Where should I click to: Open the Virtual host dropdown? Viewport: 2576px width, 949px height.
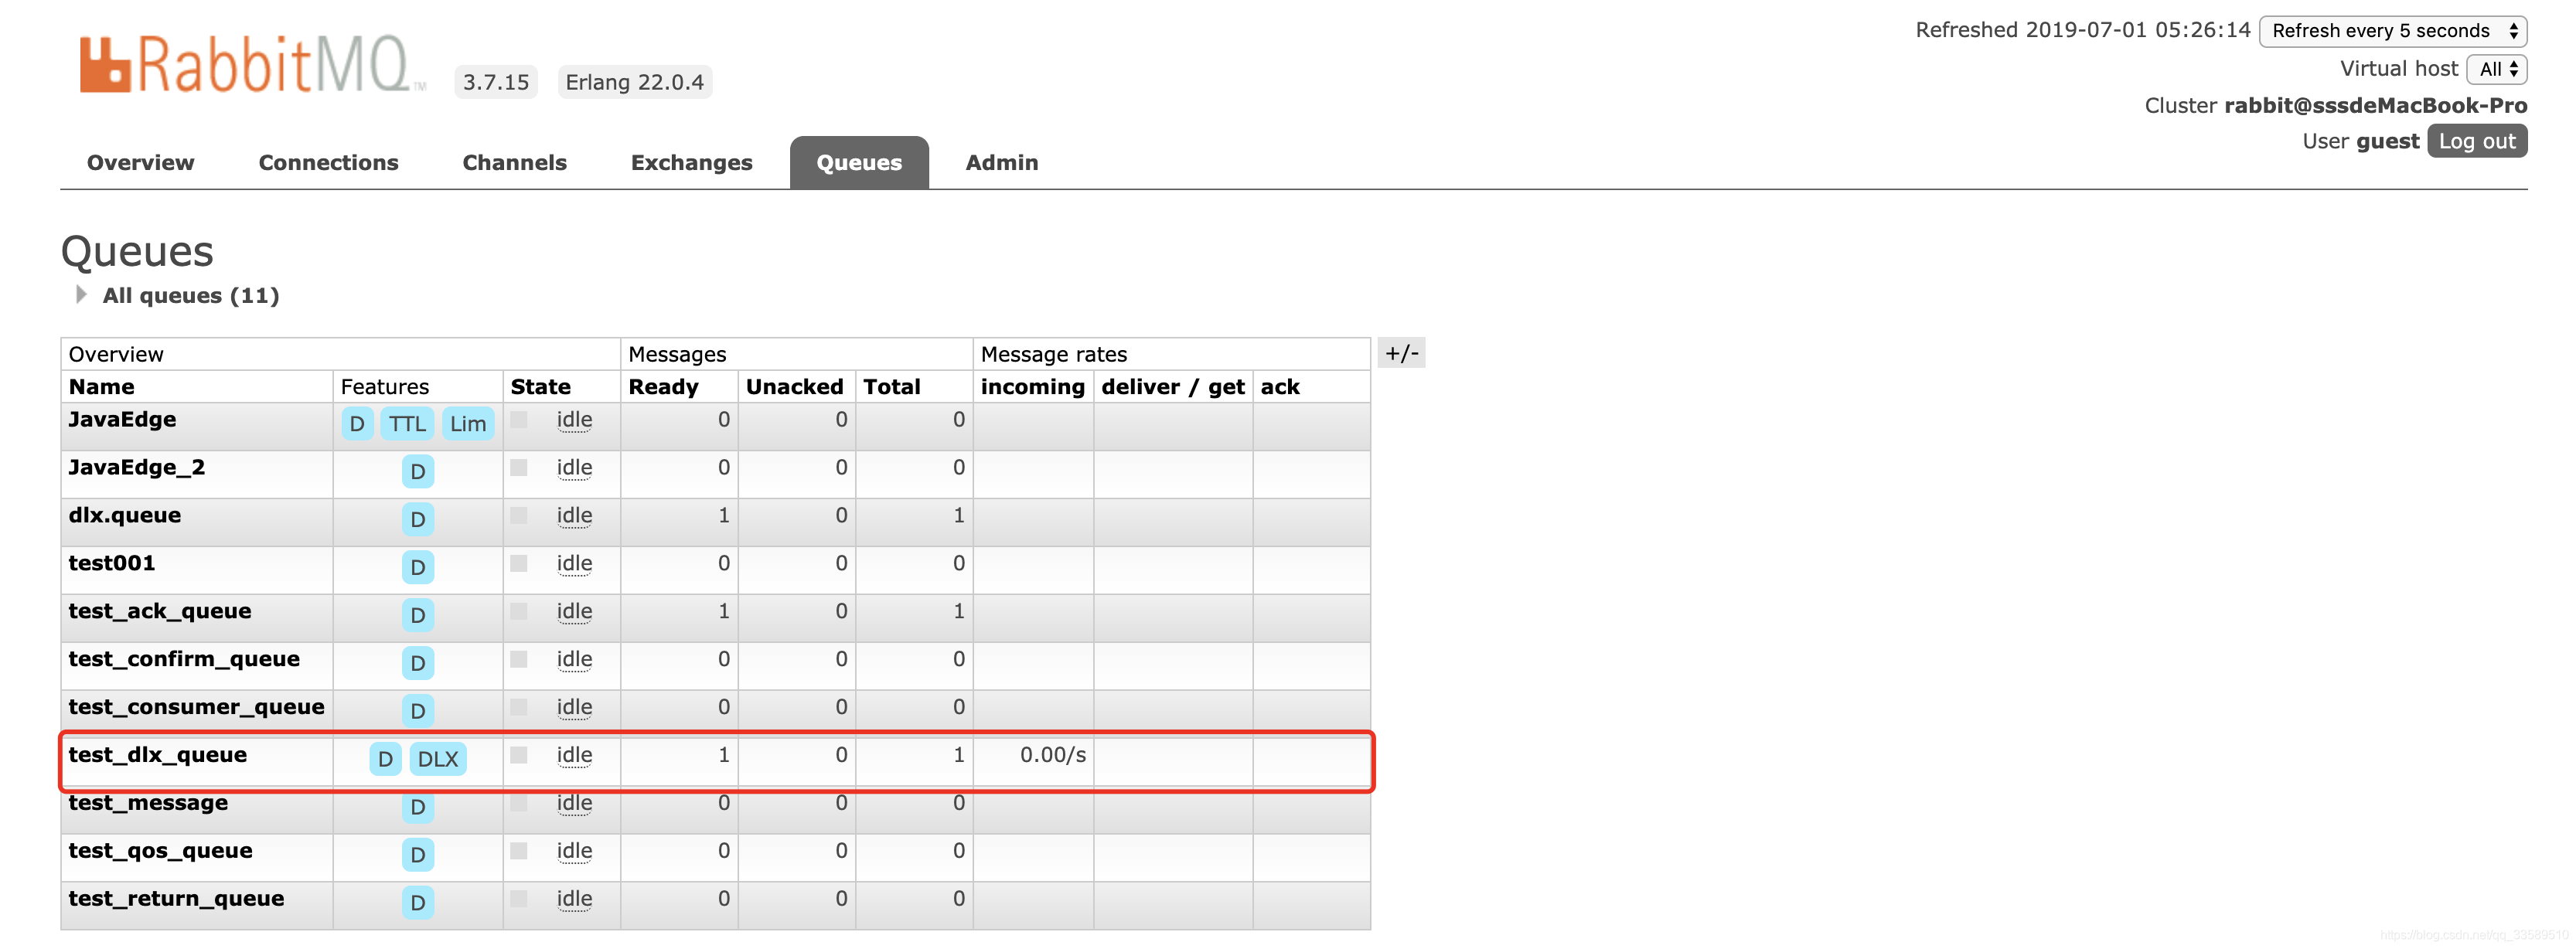(2496, 69)
